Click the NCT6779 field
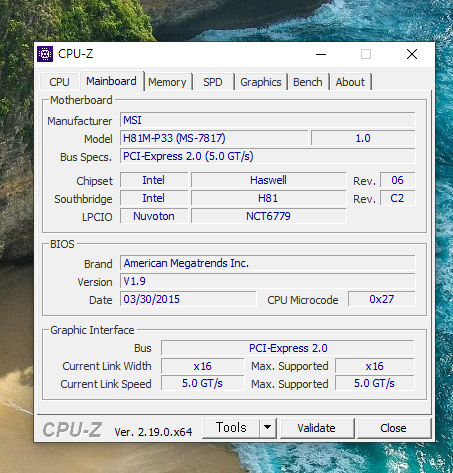The height and width of the screenshot is (473, 453). point(269,216)
